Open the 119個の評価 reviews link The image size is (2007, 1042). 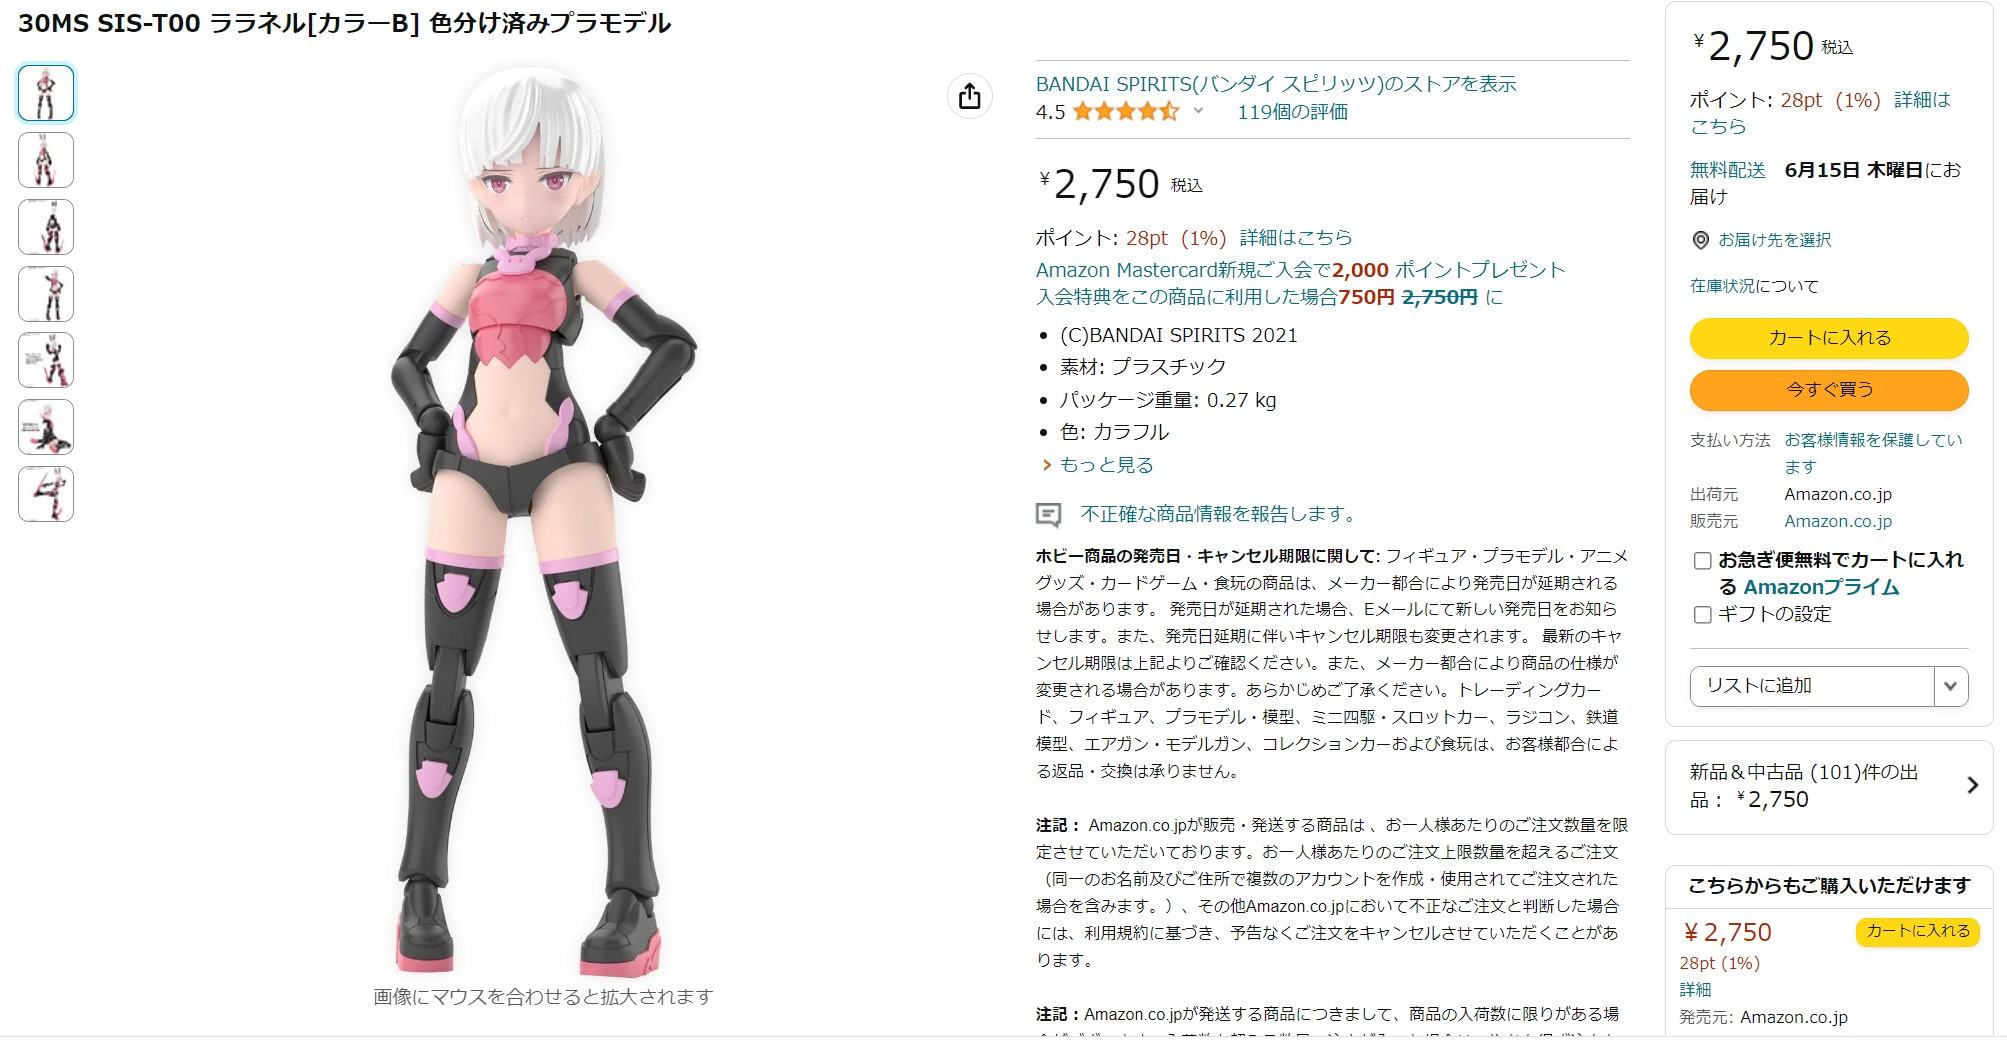tap(1292, 112)
